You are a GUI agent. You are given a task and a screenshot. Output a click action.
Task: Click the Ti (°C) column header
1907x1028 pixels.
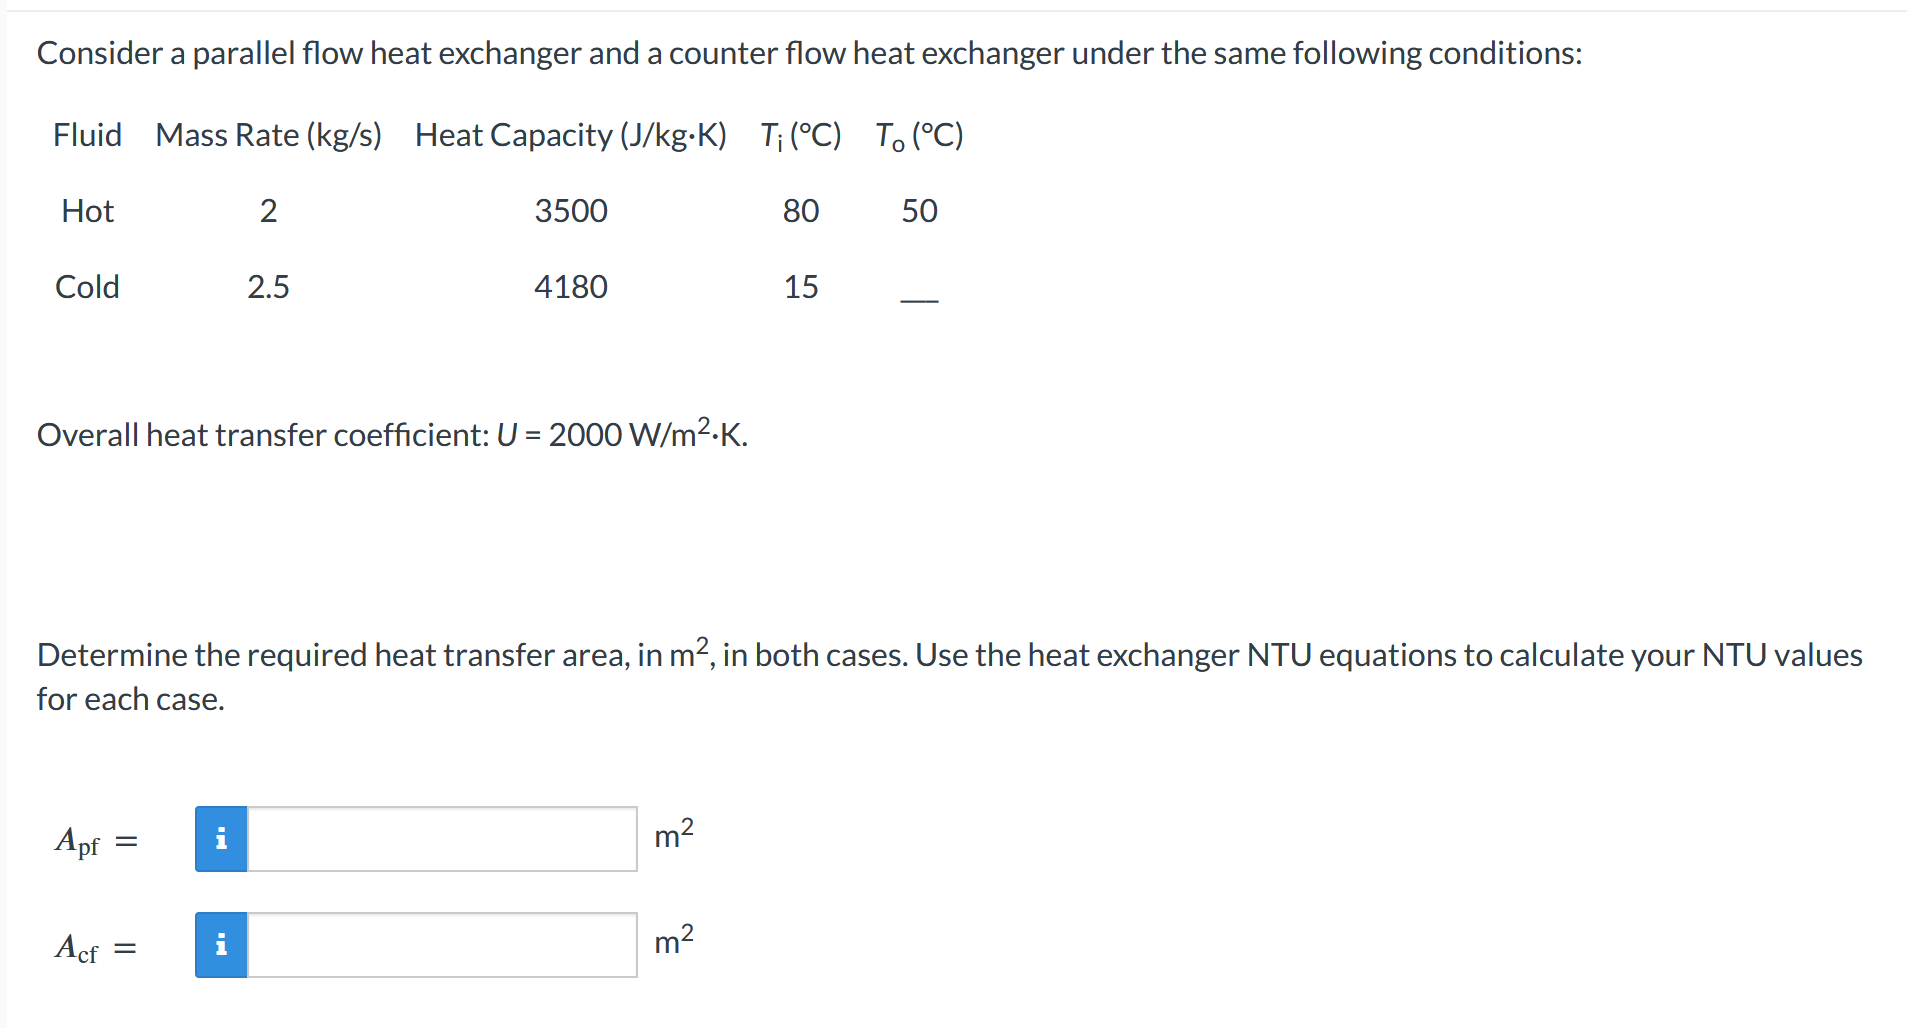(x=799, y=135)
